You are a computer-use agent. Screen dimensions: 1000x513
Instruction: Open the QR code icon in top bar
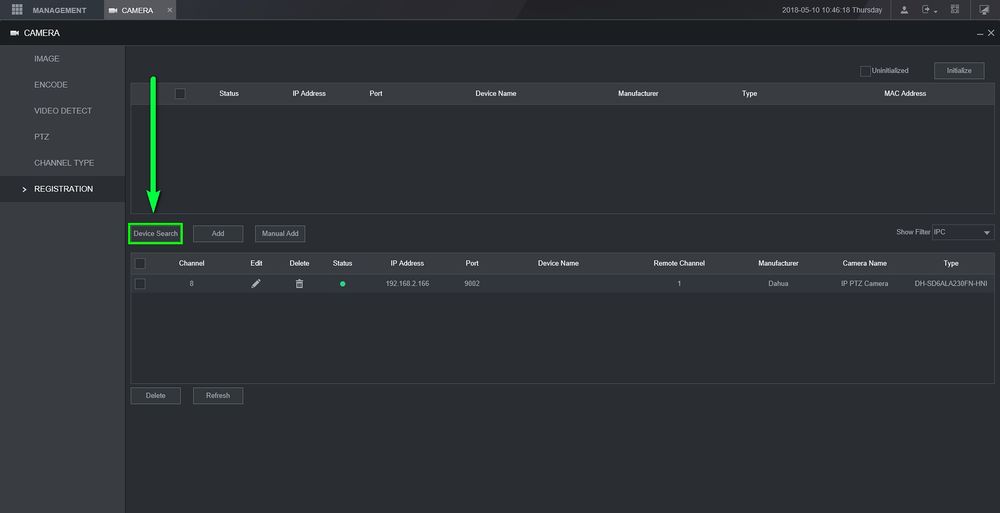[x=955, y=10]
